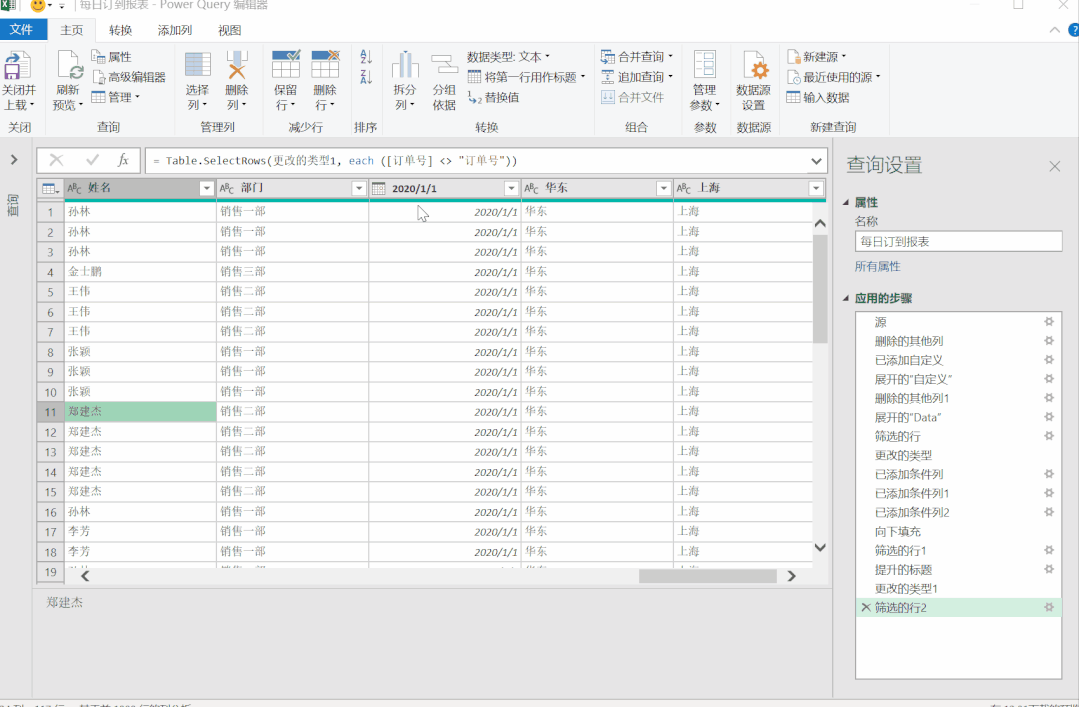Open Recent Sources (最近使用的源) dropdown
This screenshot has width=1079, height=707.
coord(833,77)
